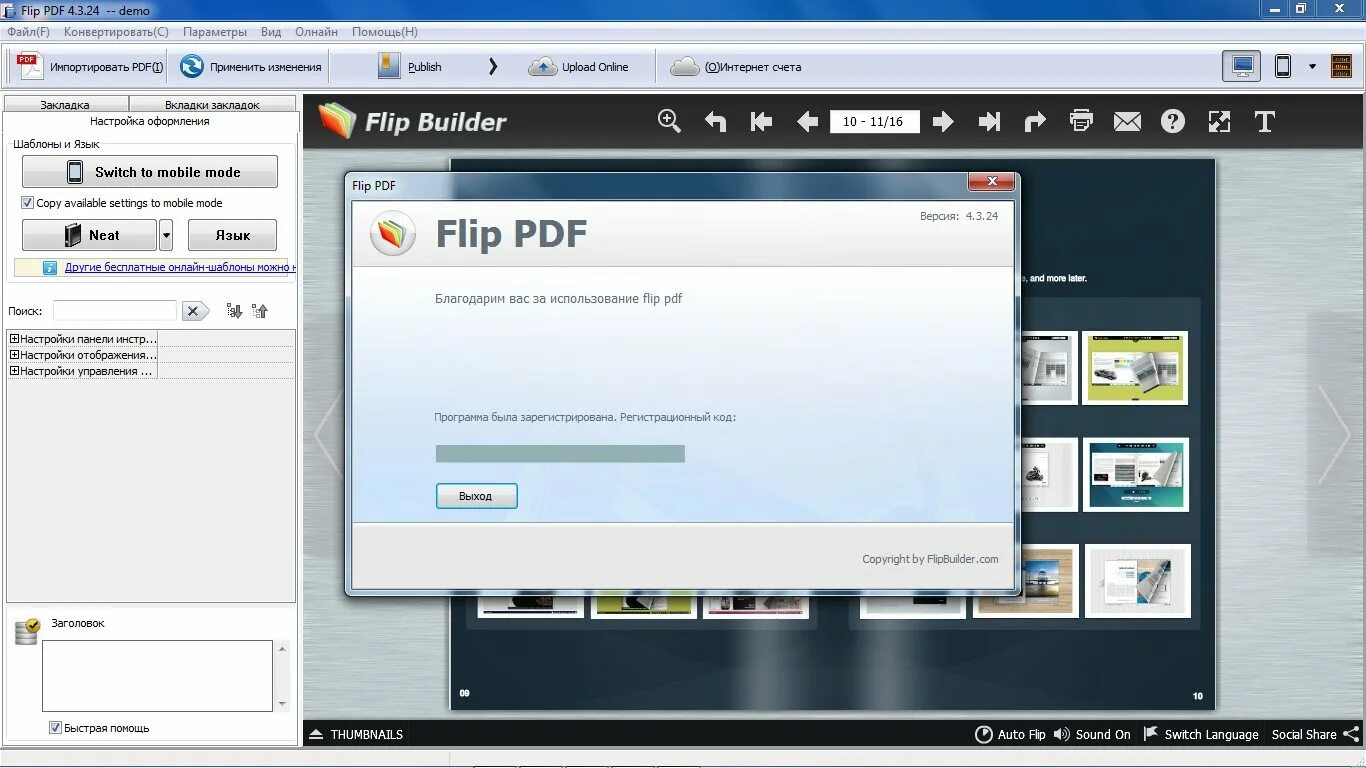
Task: Open help question mark icon
Action: (x=1173, y=122)
